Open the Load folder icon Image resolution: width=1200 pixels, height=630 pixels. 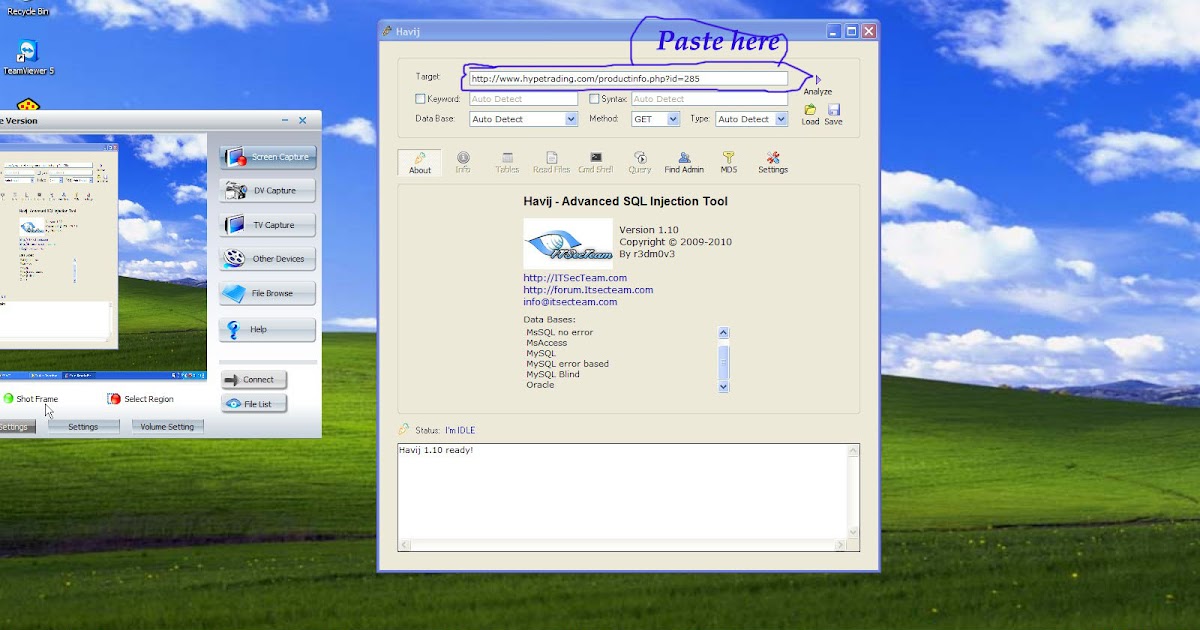point(810,110)
